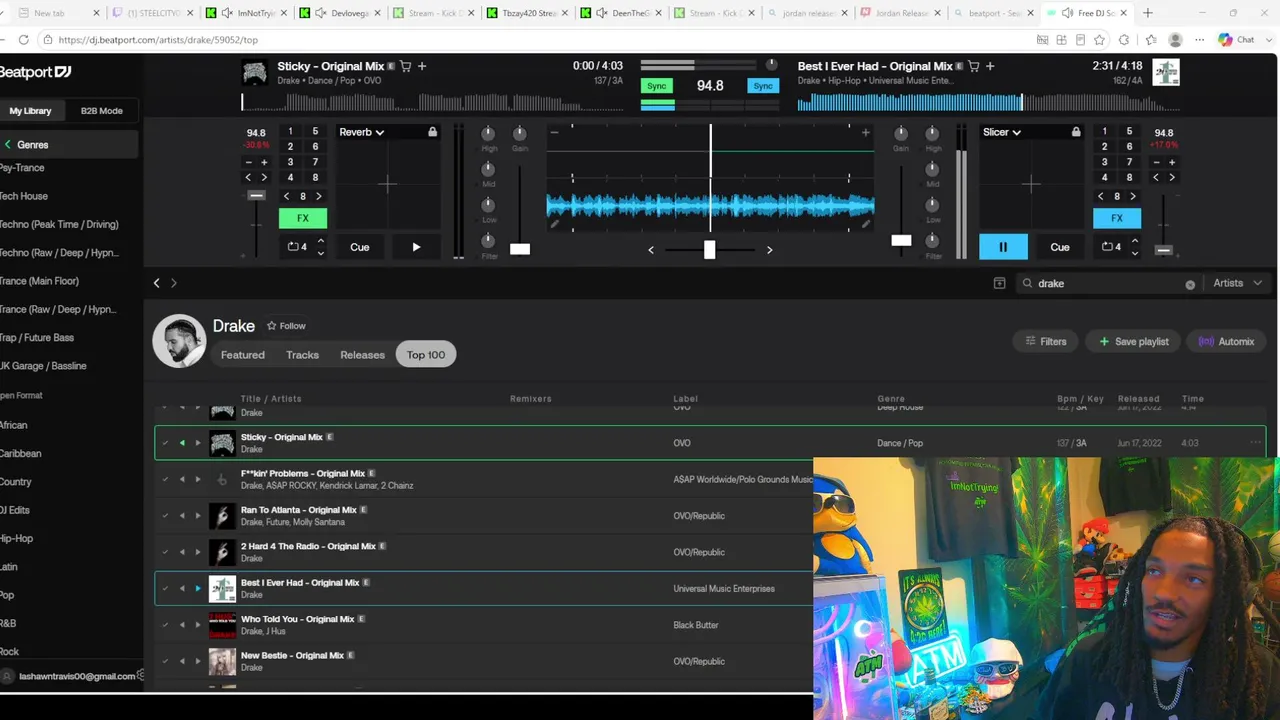1280x720 pixels.
Task: Open the Filters panel
Action: pos(1046,342)
